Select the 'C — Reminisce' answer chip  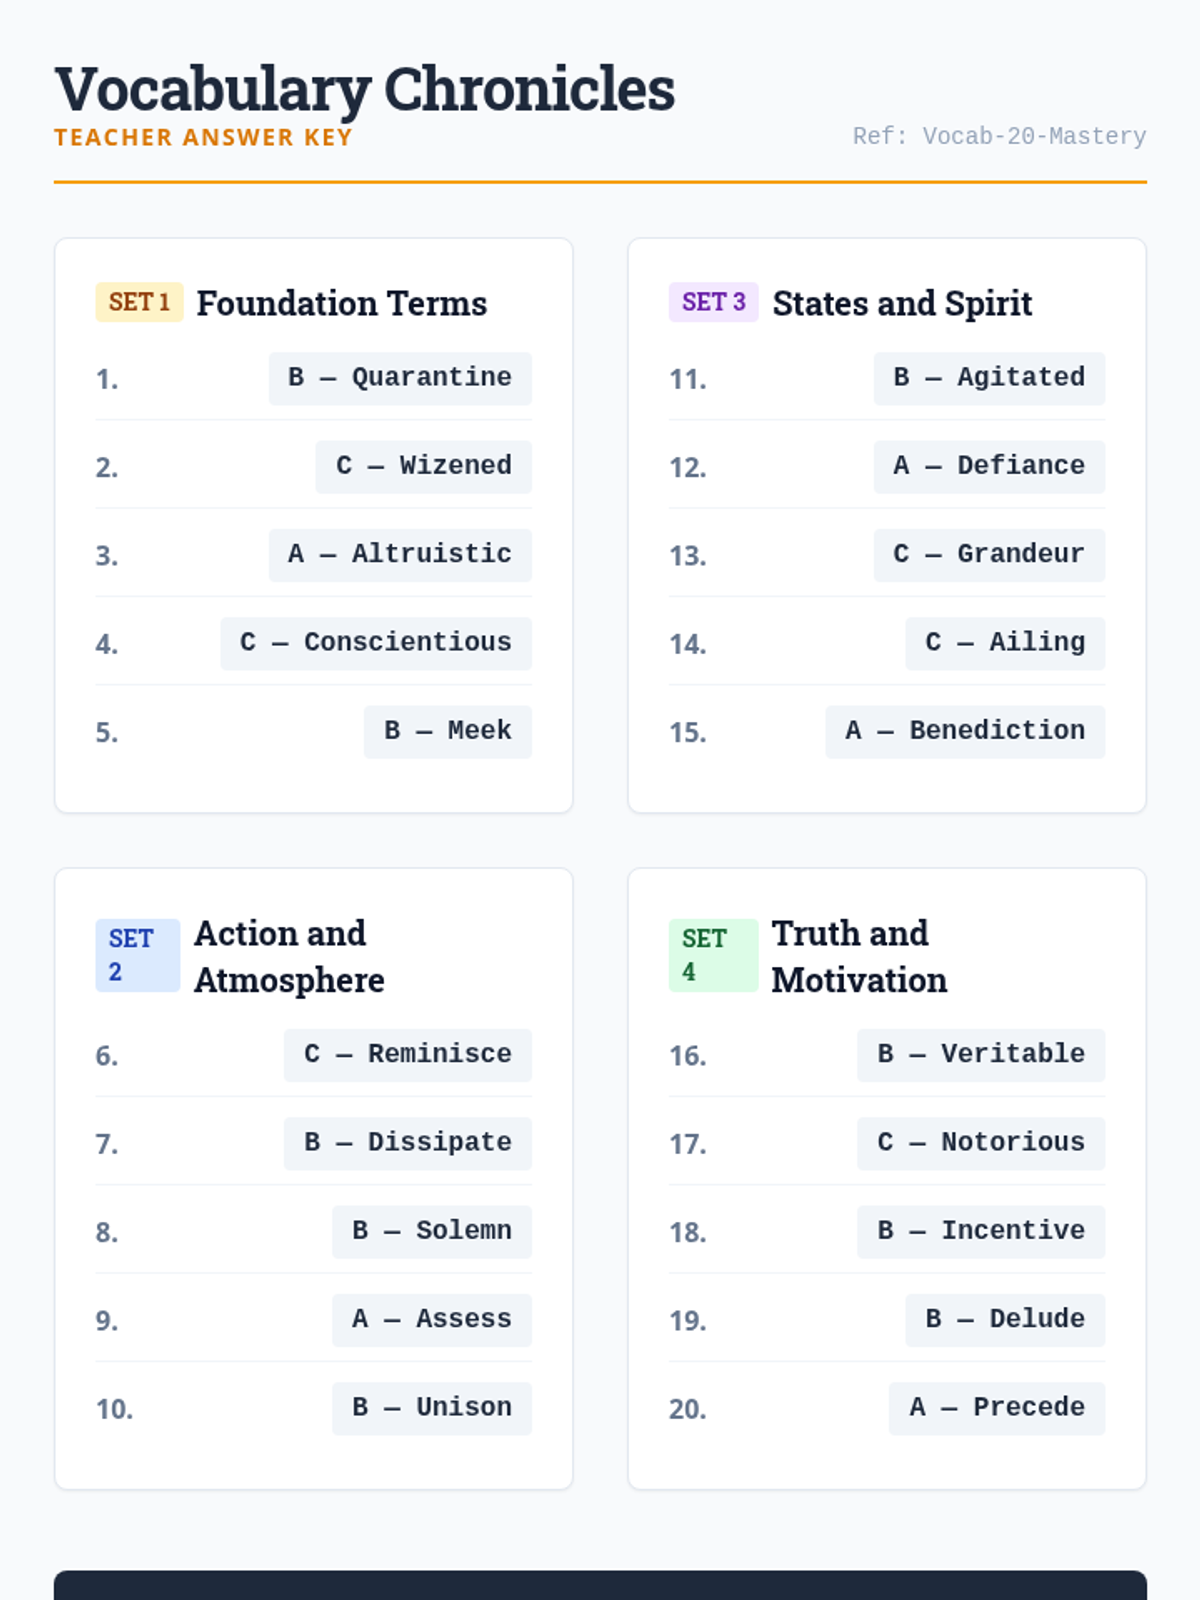pyautogui.click(x=408, y=1055)
